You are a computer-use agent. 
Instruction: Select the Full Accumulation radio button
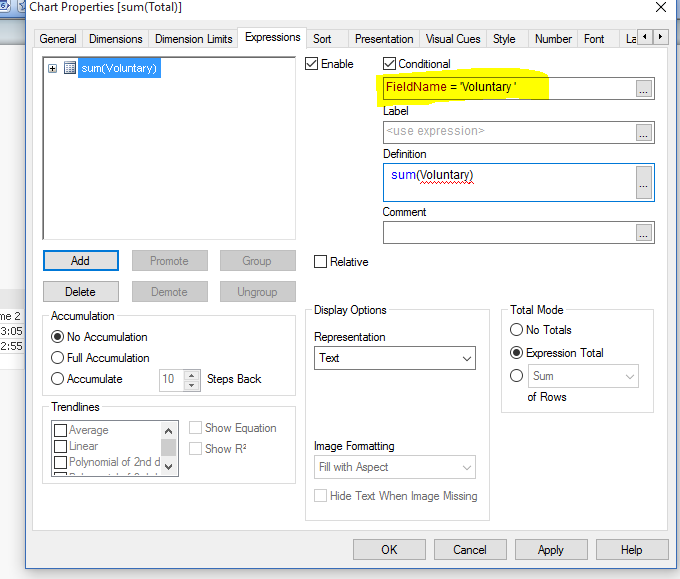(x=59, y=358)
